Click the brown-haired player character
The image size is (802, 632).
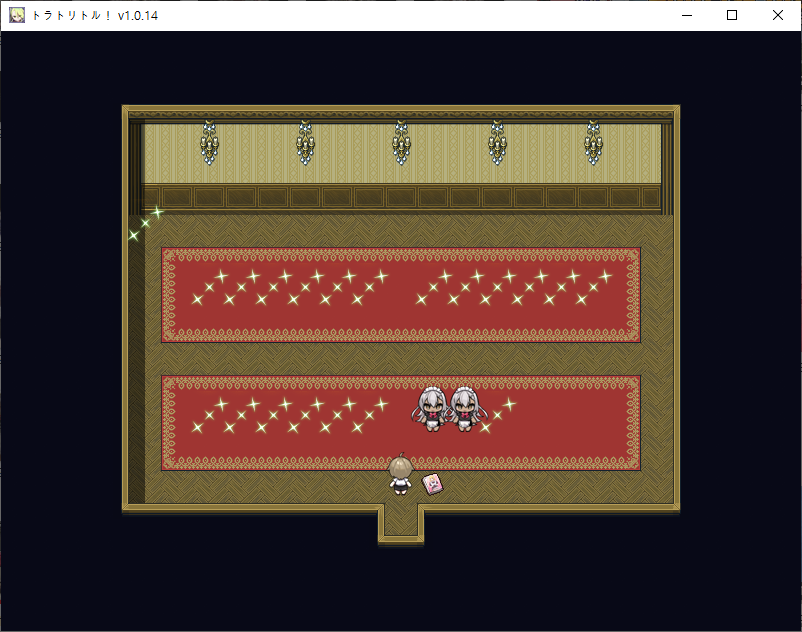click(x=400, y=475)
